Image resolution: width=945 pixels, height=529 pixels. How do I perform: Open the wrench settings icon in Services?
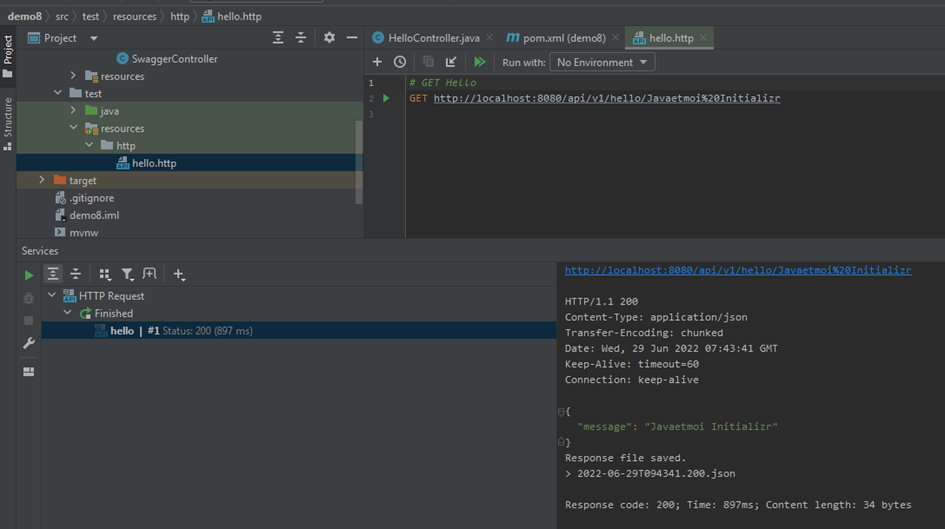[28, 343]
